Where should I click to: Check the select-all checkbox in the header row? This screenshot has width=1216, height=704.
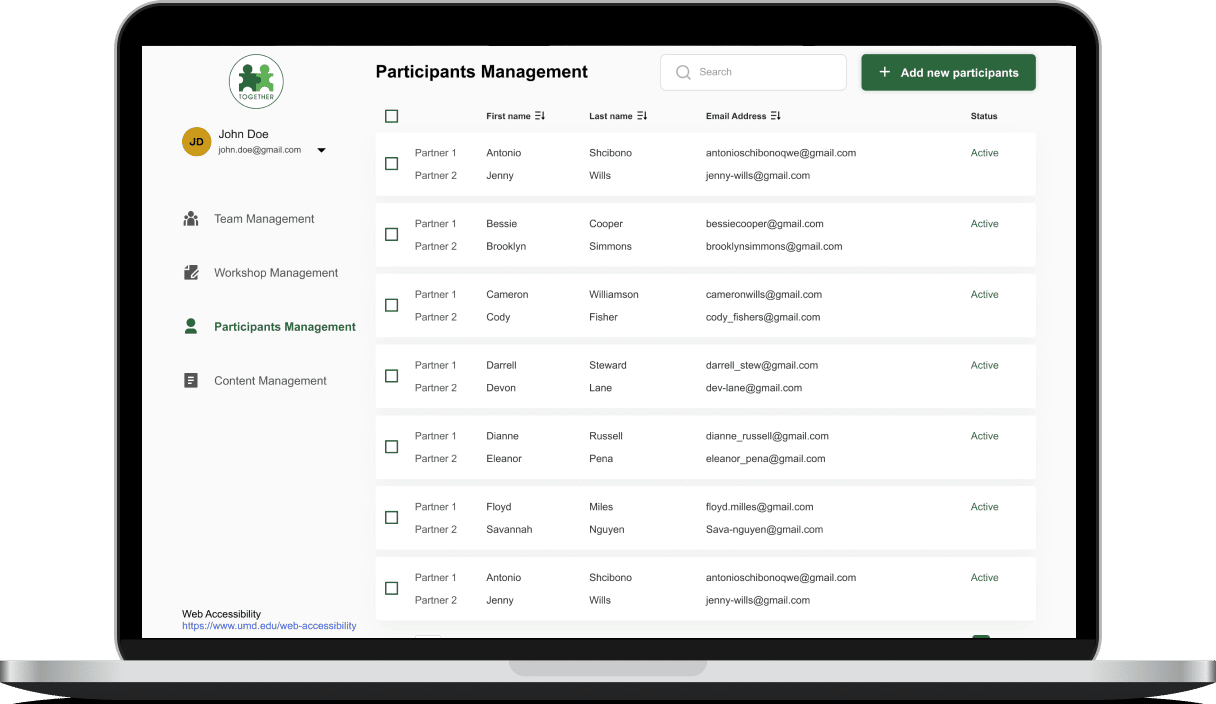point(391,116)
